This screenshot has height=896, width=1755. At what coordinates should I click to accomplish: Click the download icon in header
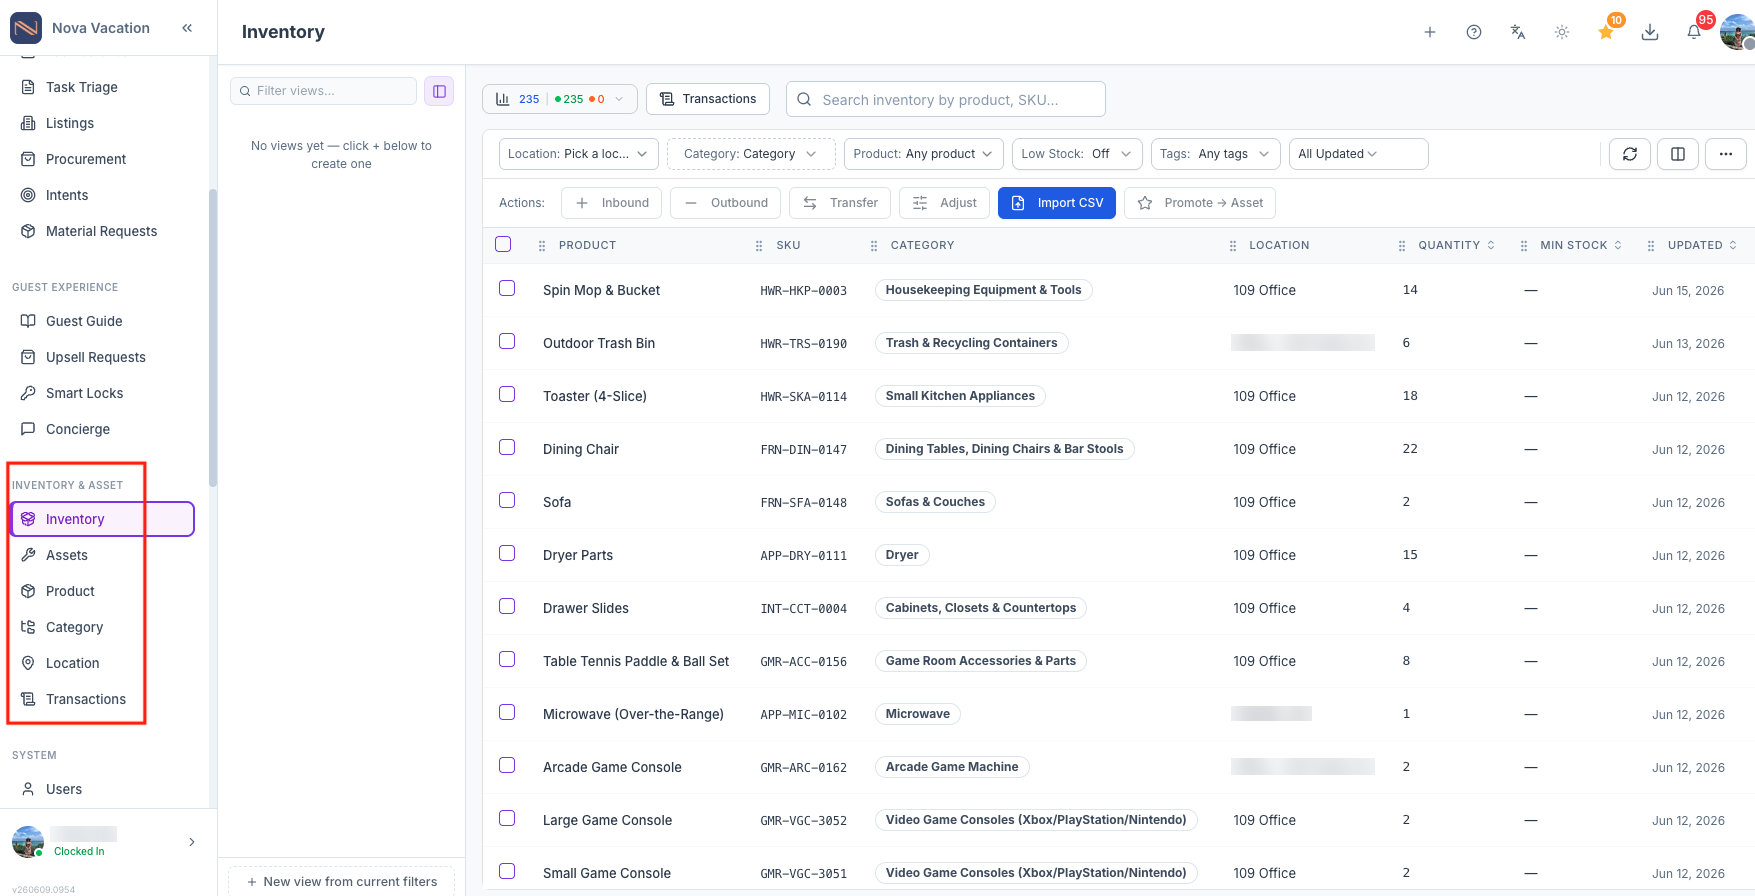1650,32
